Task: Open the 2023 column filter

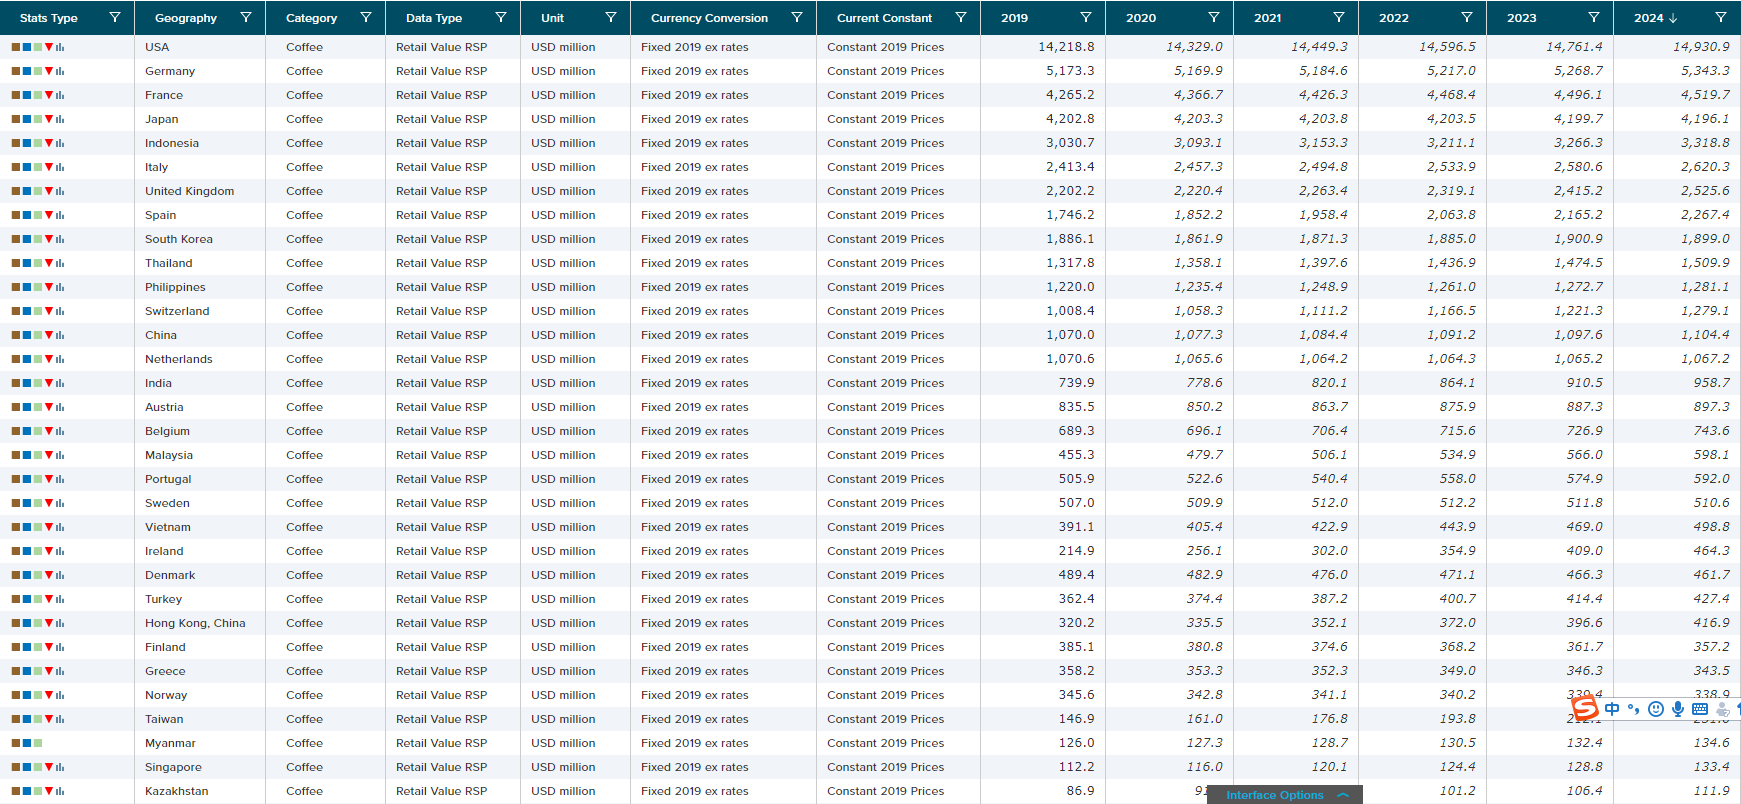Action: coord(1594,18)
